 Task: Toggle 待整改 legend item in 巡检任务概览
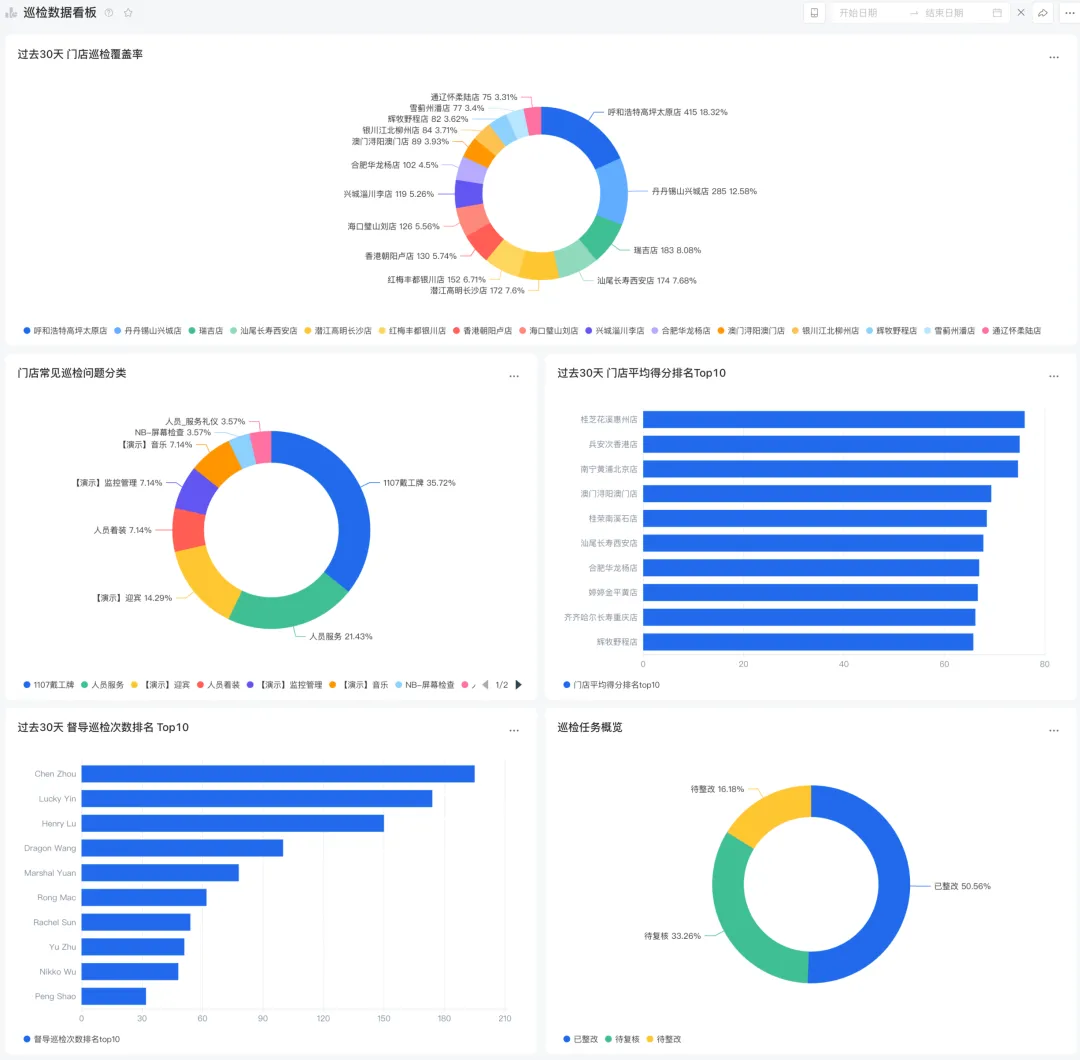664,1039
